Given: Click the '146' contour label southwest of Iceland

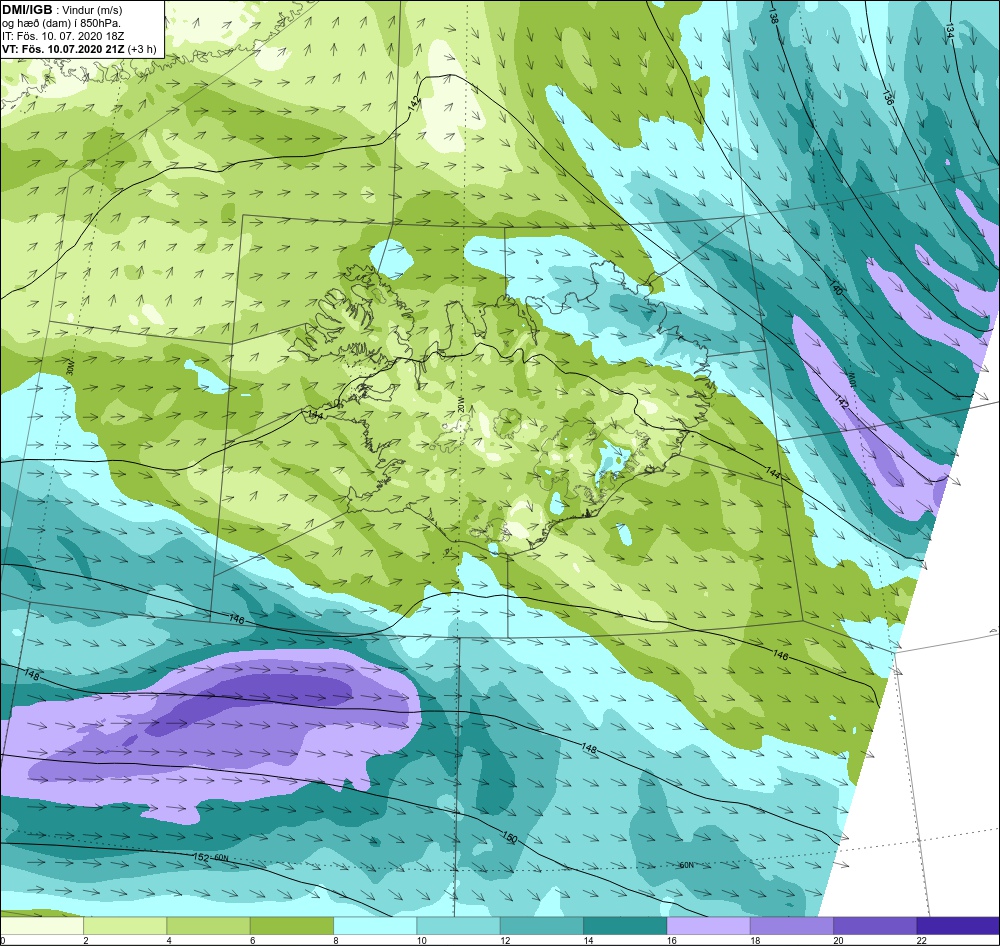Looking at the screenshot, I should (x=236, y=619).
